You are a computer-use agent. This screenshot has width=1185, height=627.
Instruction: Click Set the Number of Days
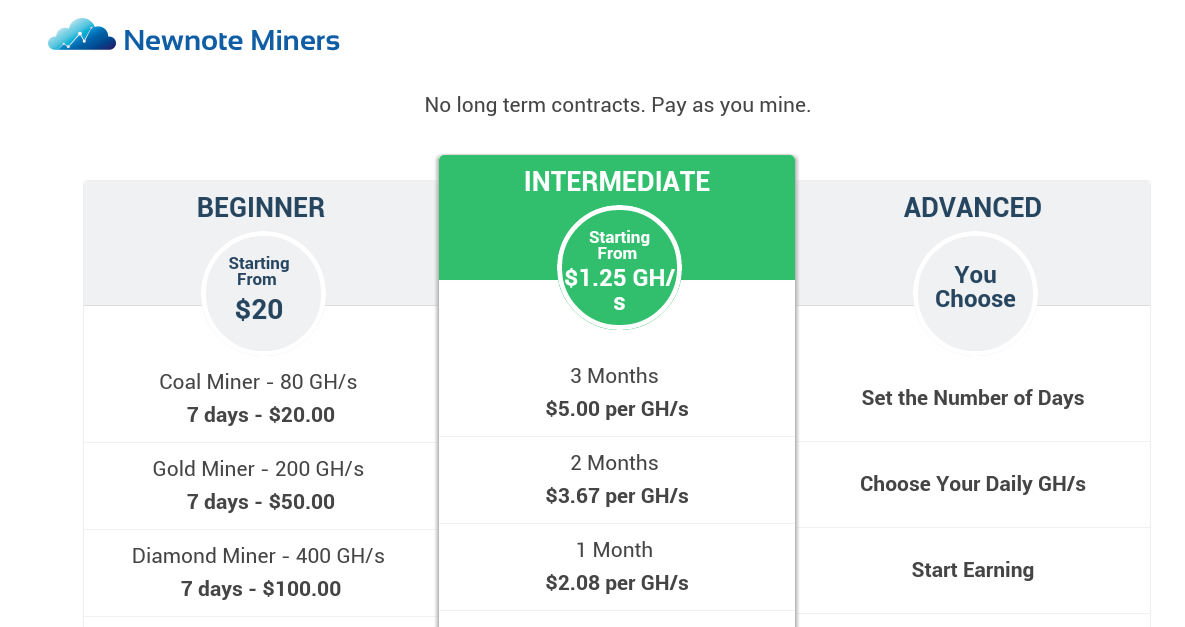[x=972, y=398]
